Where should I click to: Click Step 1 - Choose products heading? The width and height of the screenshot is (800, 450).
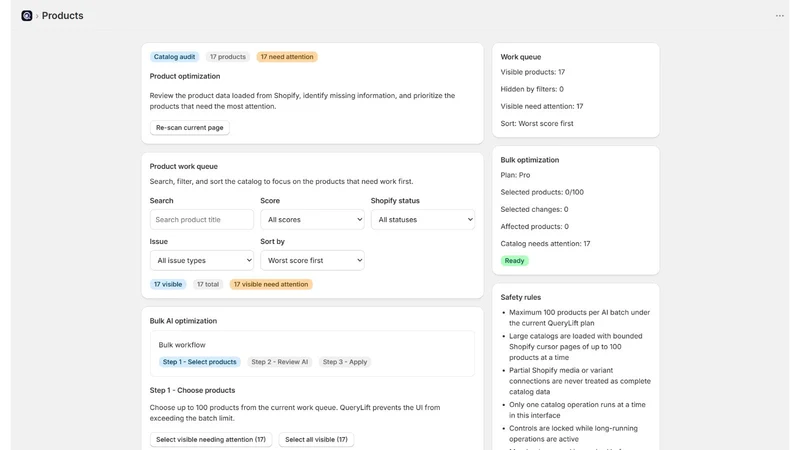[192, 390]
